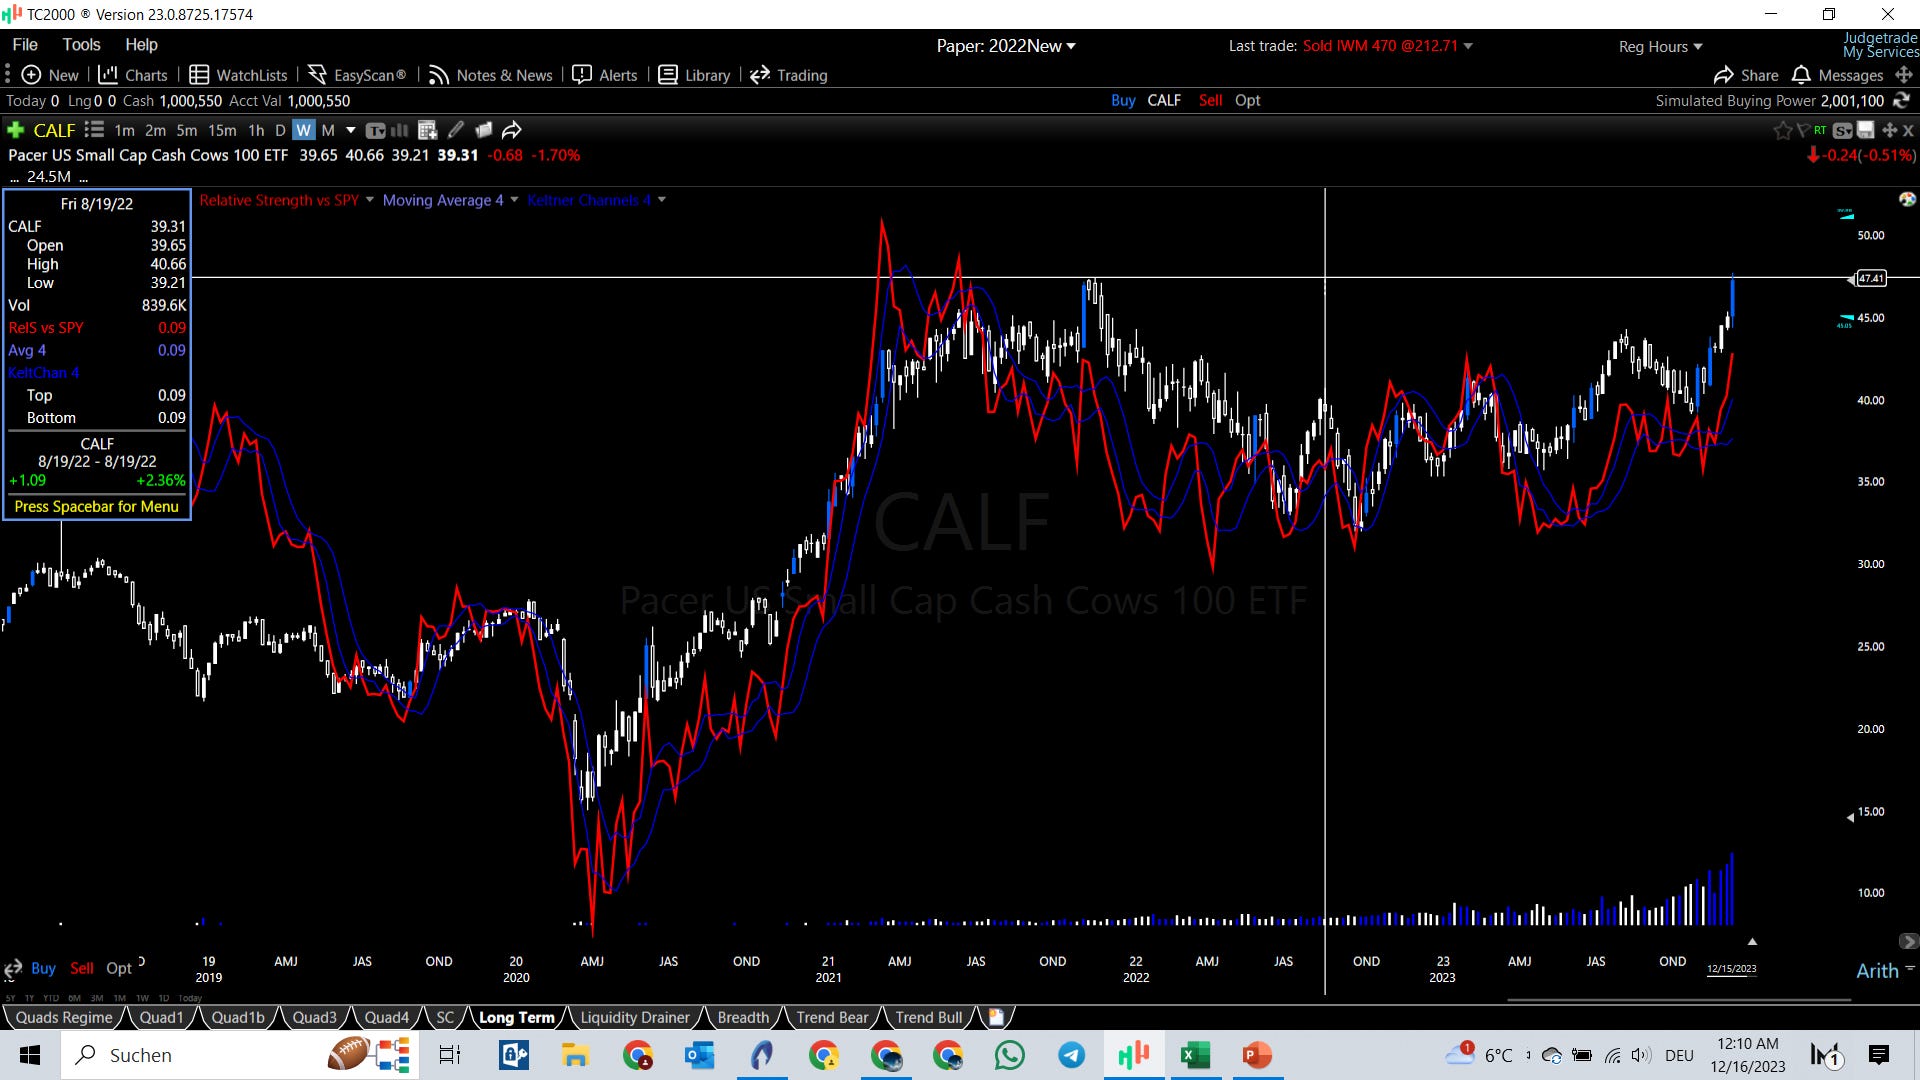Open the Tools menu
The height and width of the screenshot is (1080, 1920).
[81, 44]
